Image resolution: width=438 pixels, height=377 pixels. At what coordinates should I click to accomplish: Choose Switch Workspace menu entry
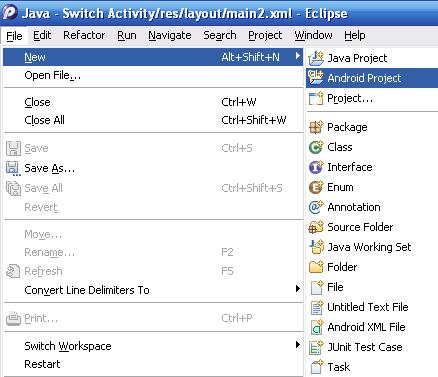(x=153, y=346)
